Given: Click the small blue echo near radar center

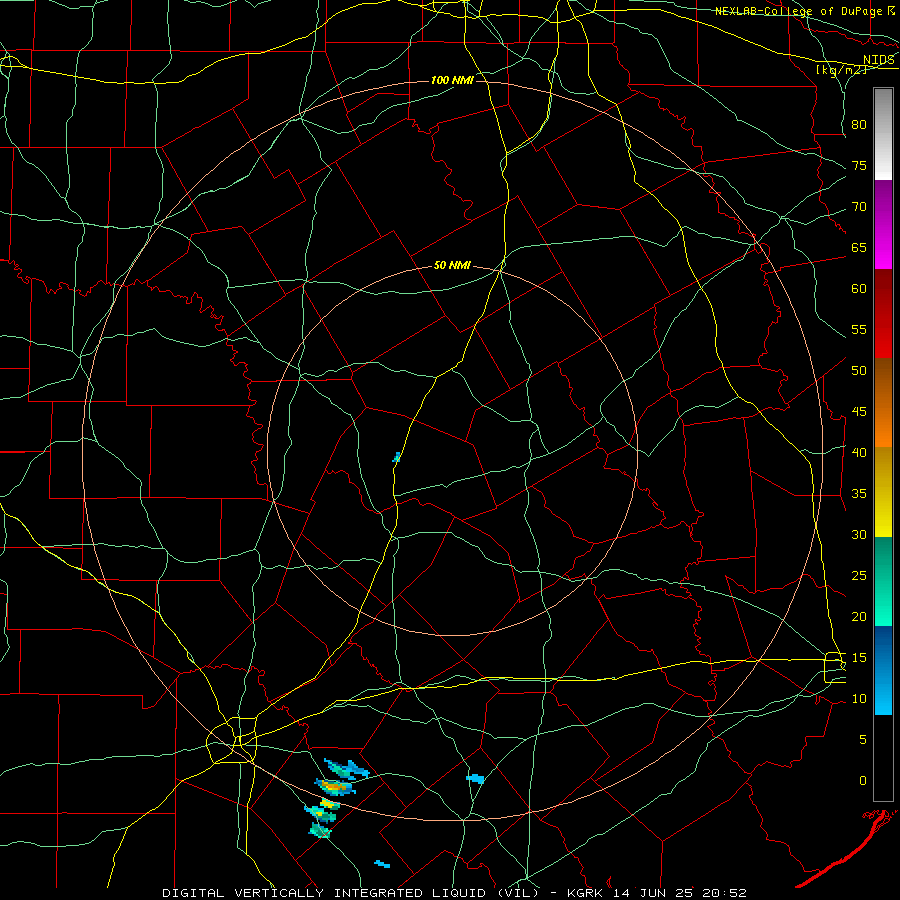Looking at the screenshot, I should coord(396,457).
